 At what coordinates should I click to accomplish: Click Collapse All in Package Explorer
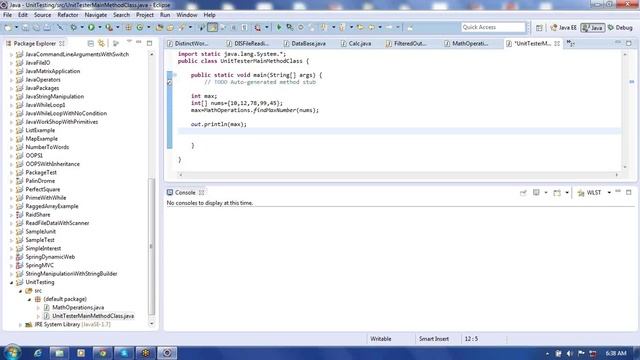(x=91, y=43)
